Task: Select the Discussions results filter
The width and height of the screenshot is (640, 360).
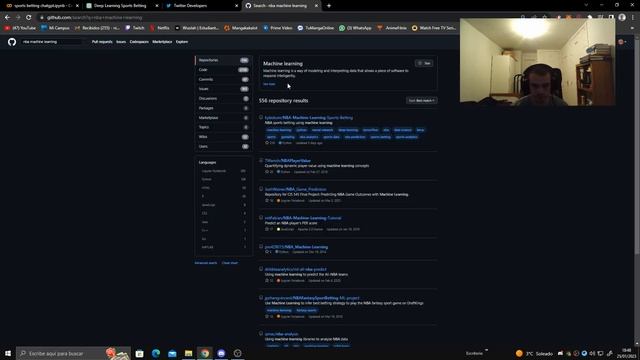Action: [223, 98]
